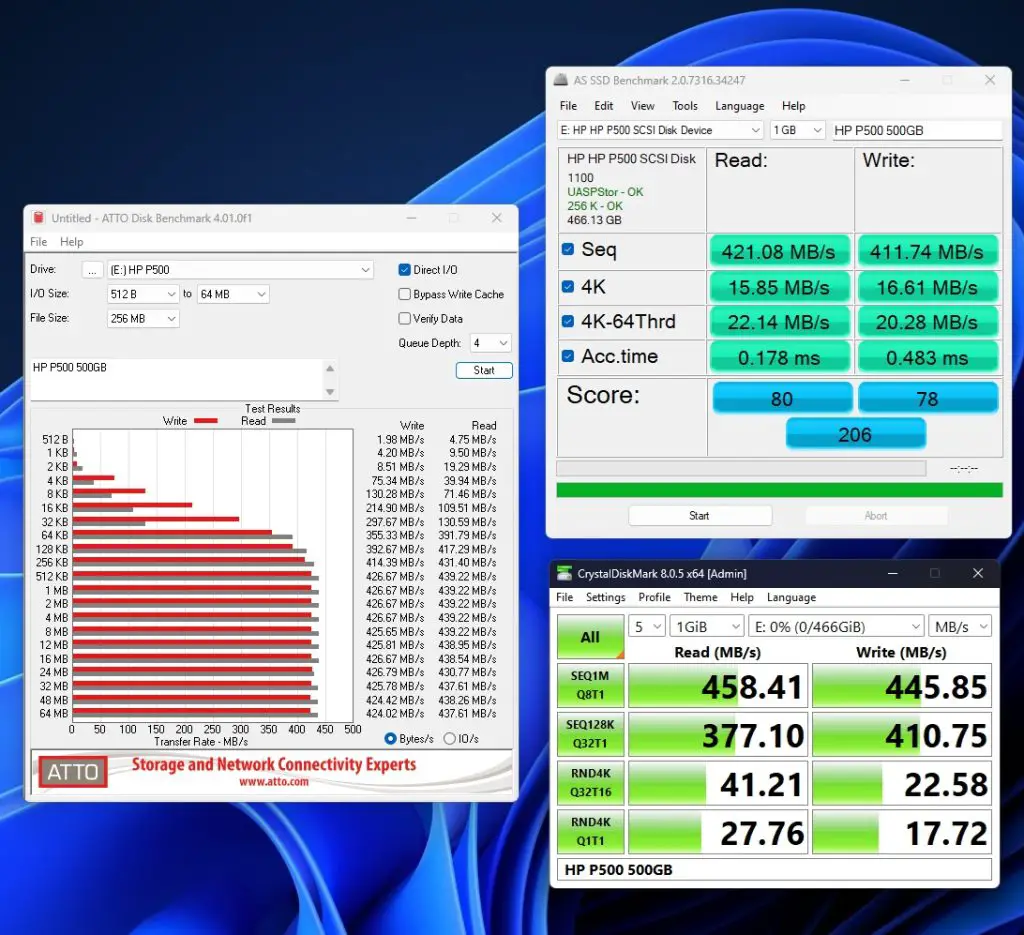Click the gray AS SSD progress bar
Screen dimensions: 1024x935
(741, 468)
